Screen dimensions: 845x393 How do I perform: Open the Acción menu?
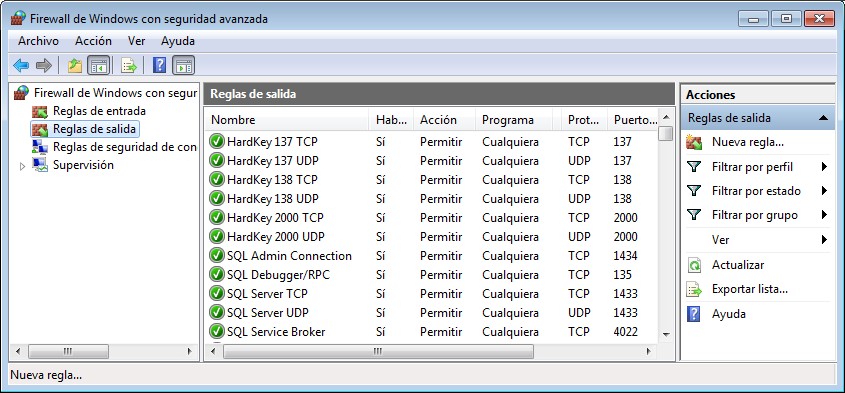[x=93, y=41]
